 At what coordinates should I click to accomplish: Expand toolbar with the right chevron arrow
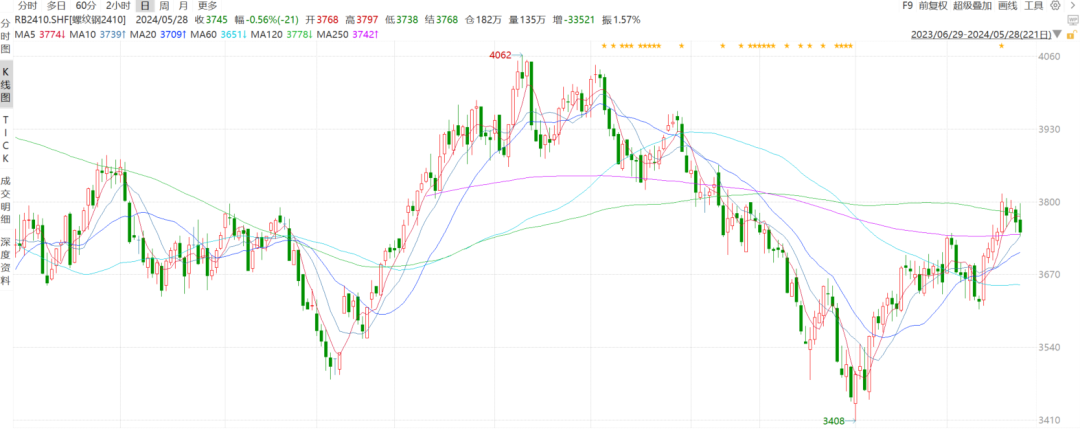(x=1072, y=6)
